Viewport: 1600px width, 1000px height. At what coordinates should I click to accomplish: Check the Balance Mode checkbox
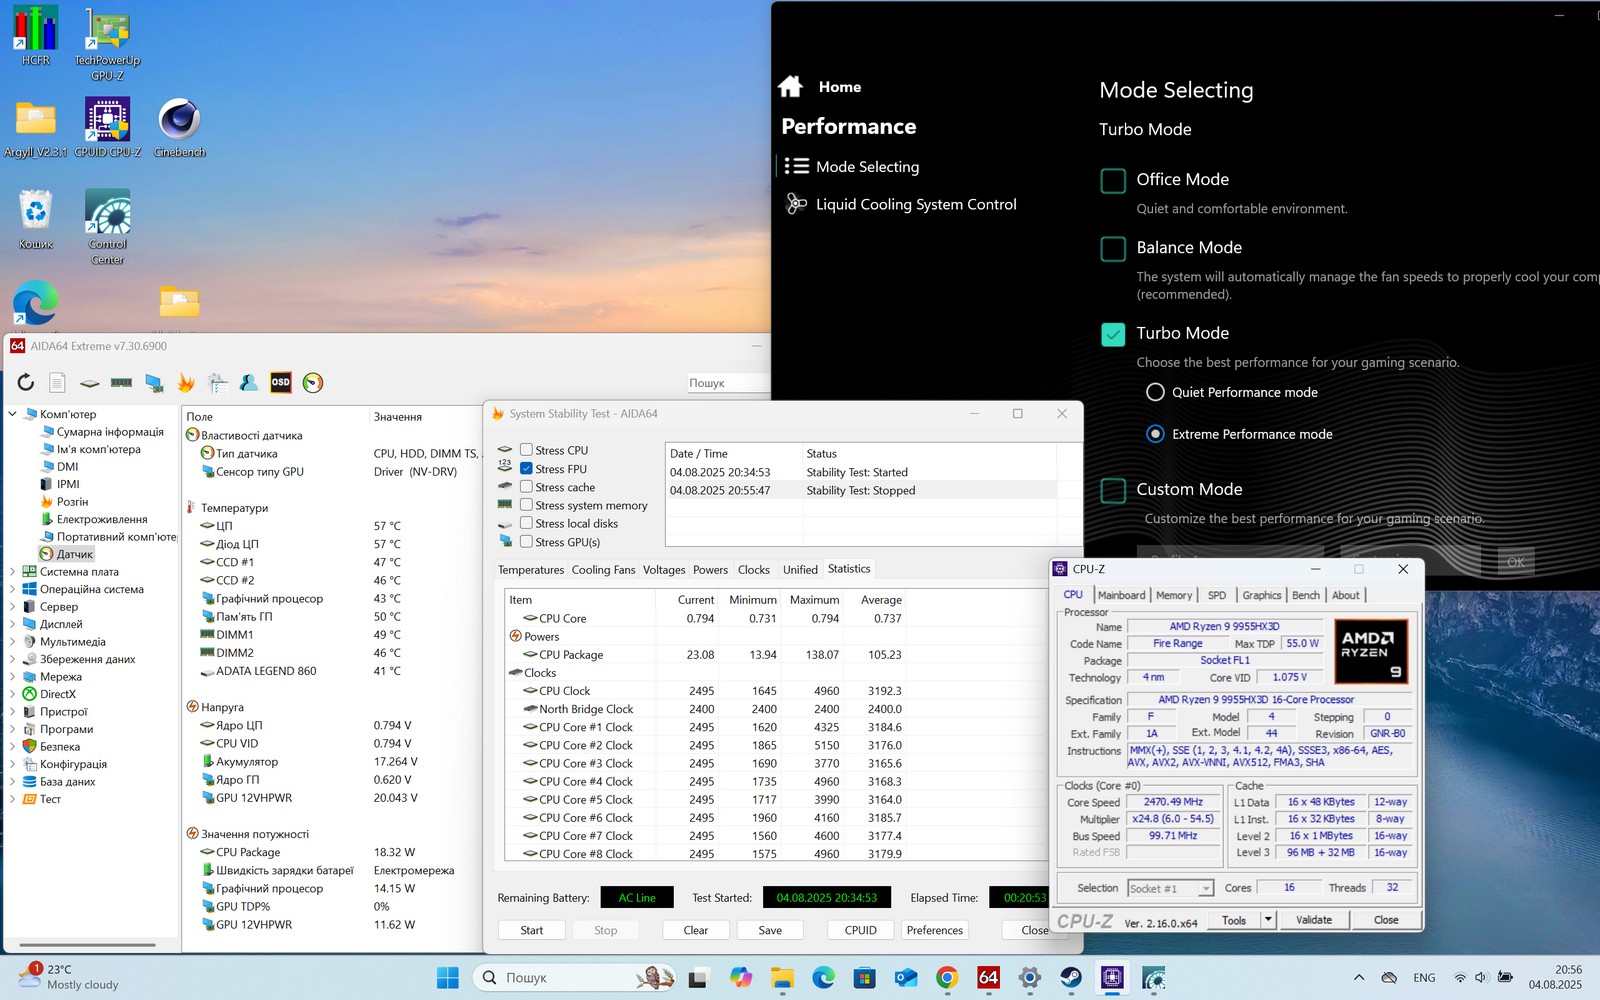tap(1113, 248)
